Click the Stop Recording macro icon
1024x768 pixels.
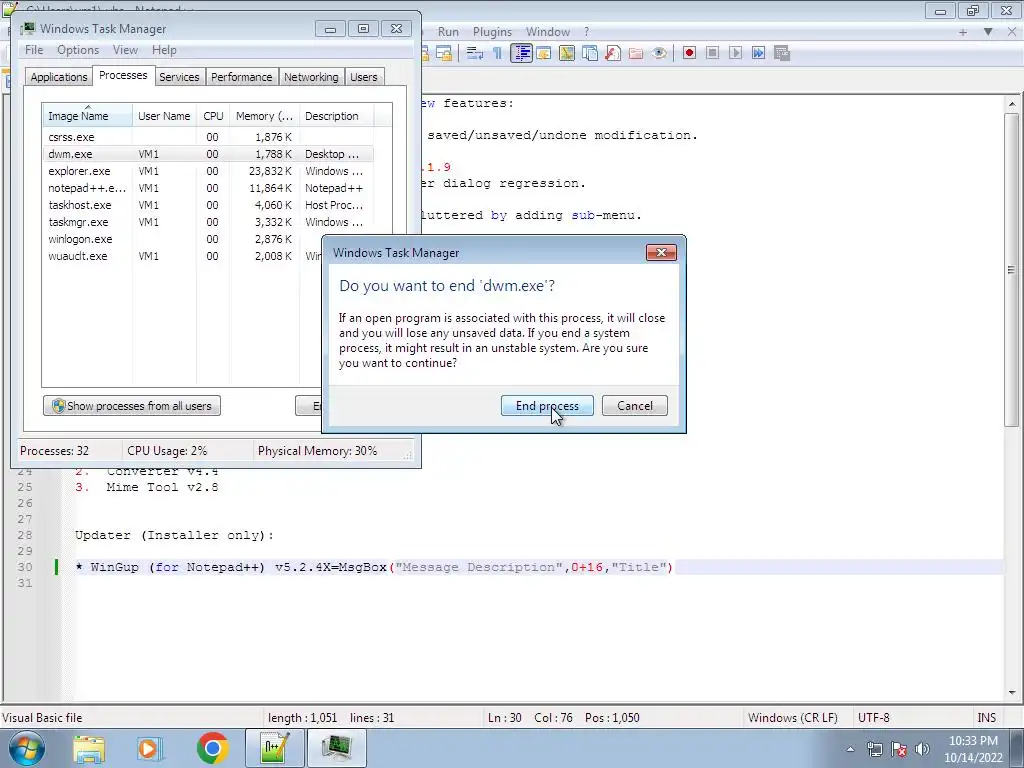click(x=712, y=54)
